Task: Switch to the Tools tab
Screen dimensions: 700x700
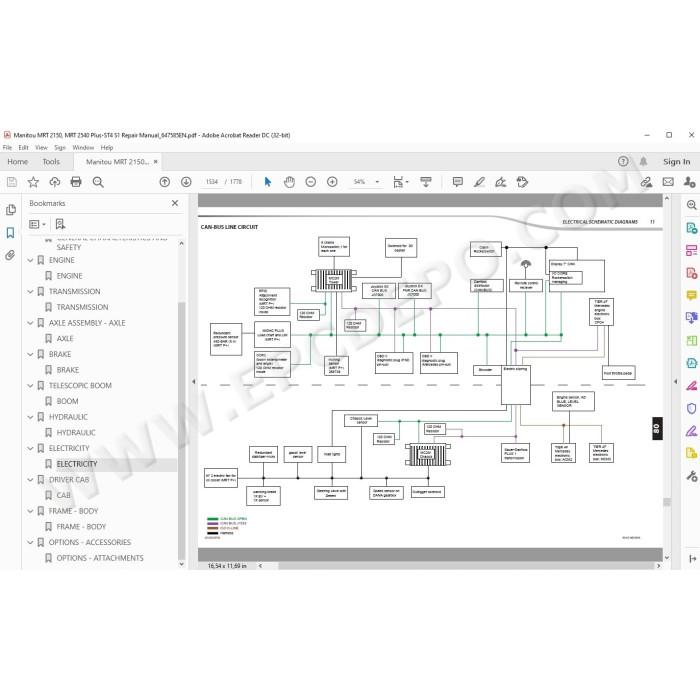Action: (51, 162)
